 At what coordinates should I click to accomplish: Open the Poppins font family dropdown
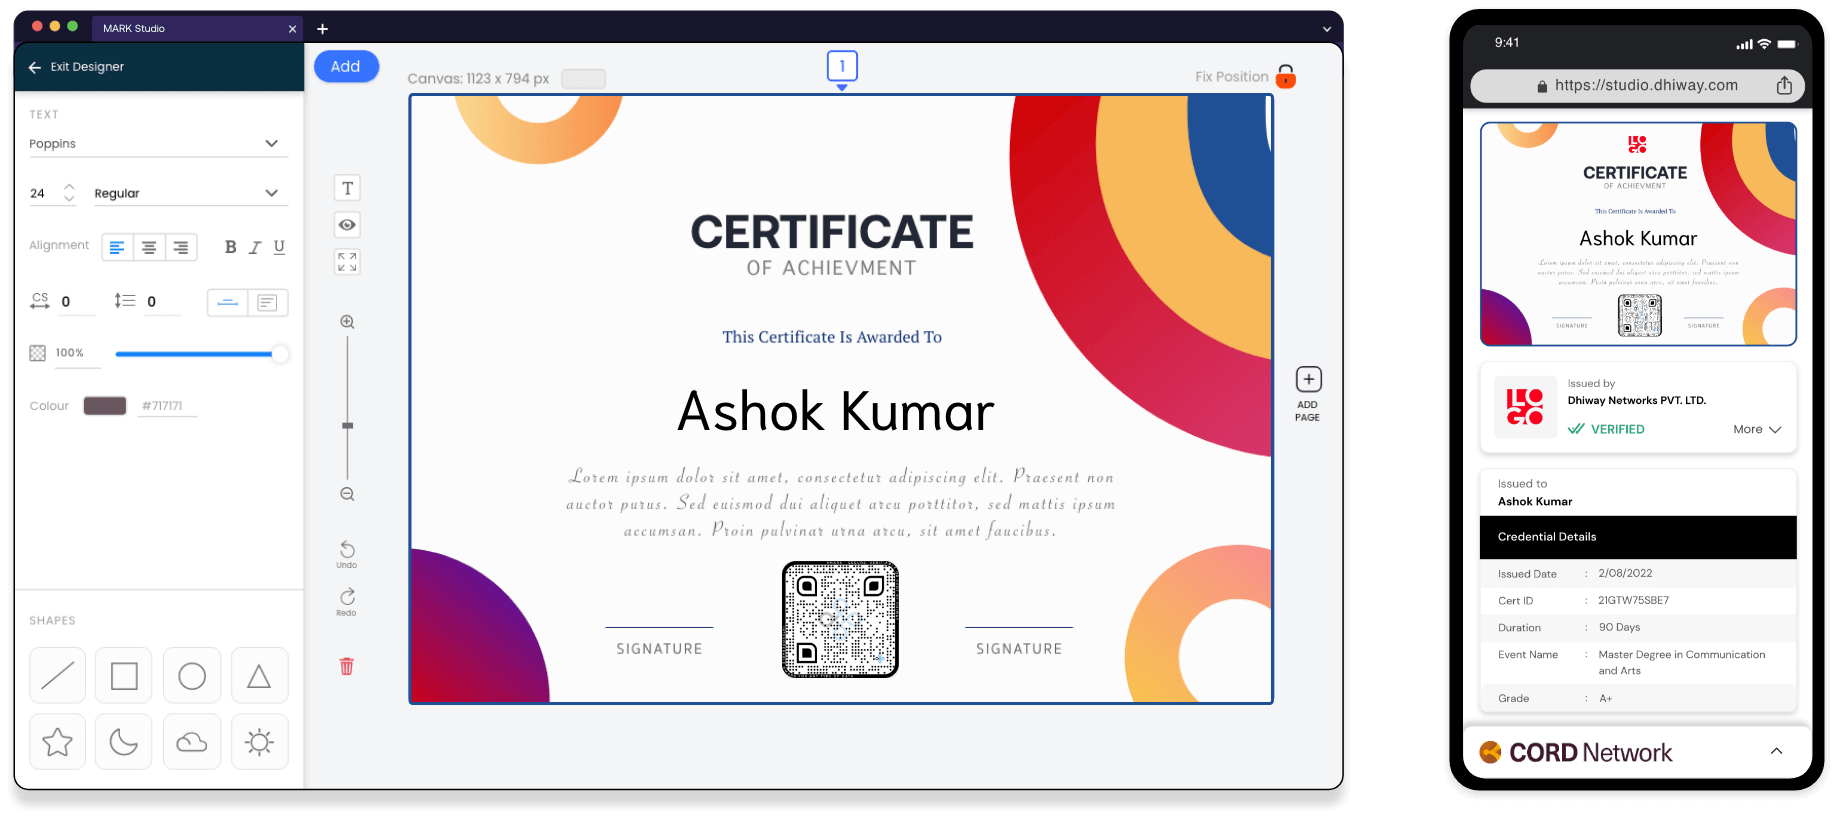tap(158, 144)
